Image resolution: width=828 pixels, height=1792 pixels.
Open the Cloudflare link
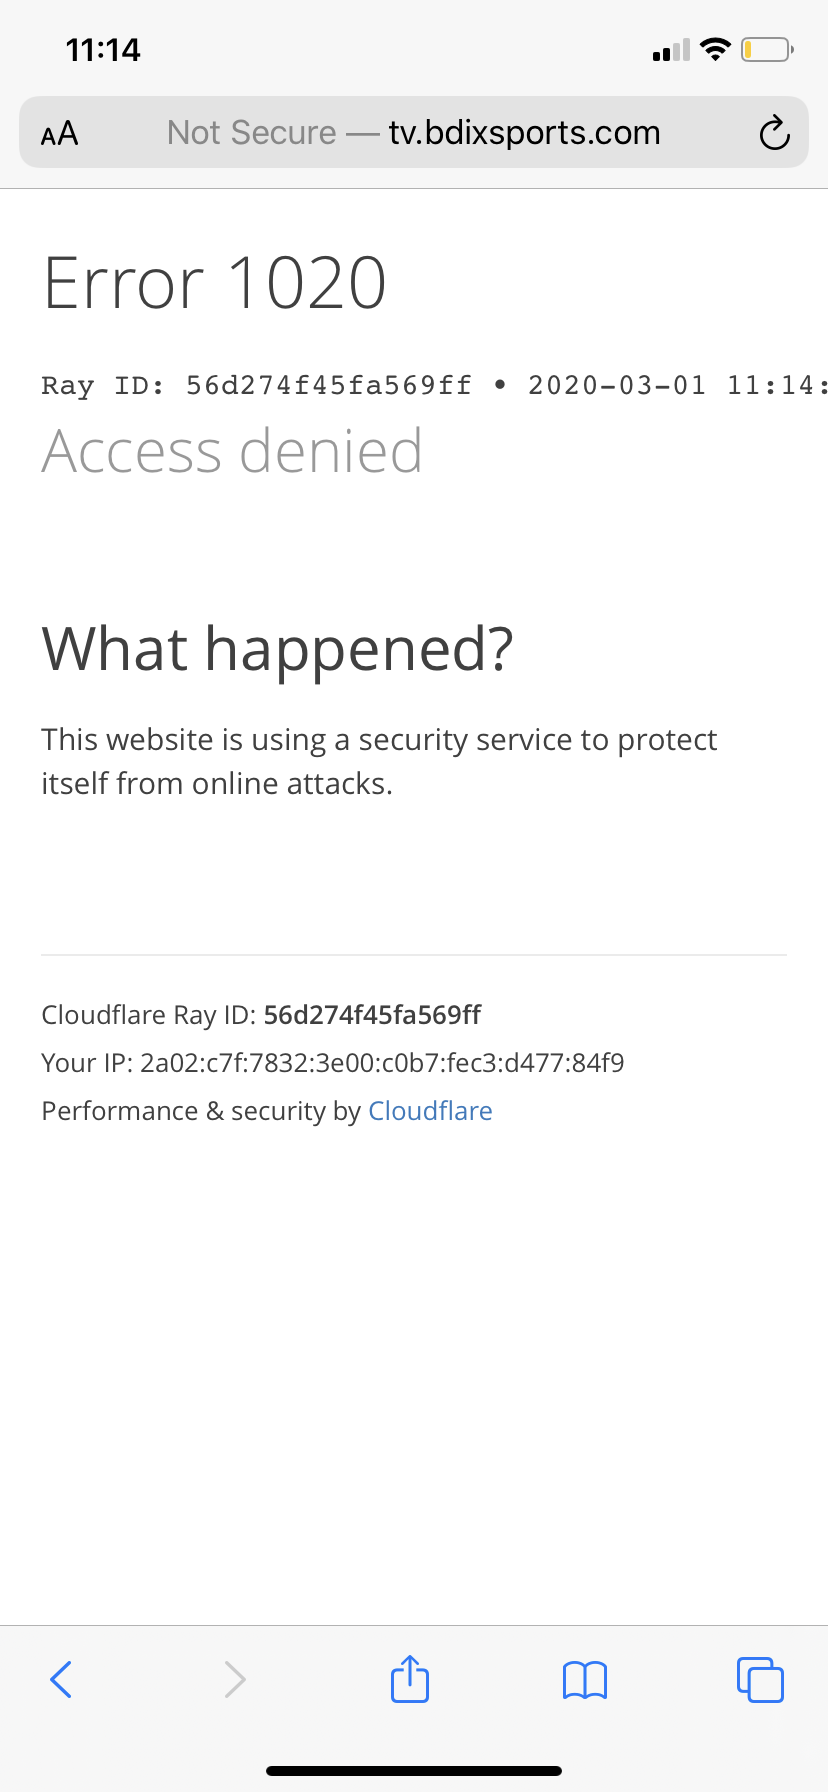(x=430, y=1111)
